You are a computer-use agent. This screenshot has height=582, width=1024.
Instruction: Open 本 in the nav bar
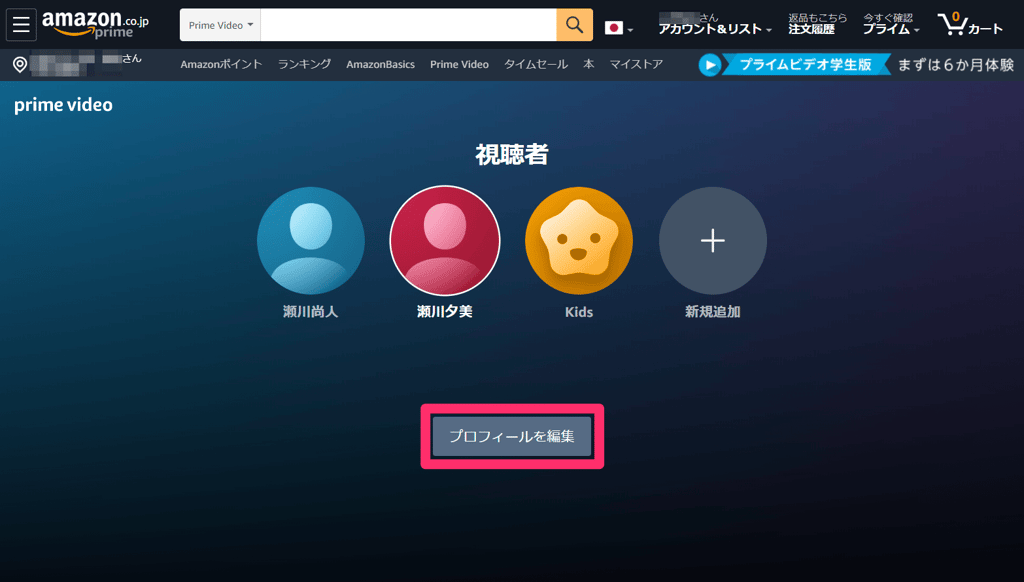[588, 64]
